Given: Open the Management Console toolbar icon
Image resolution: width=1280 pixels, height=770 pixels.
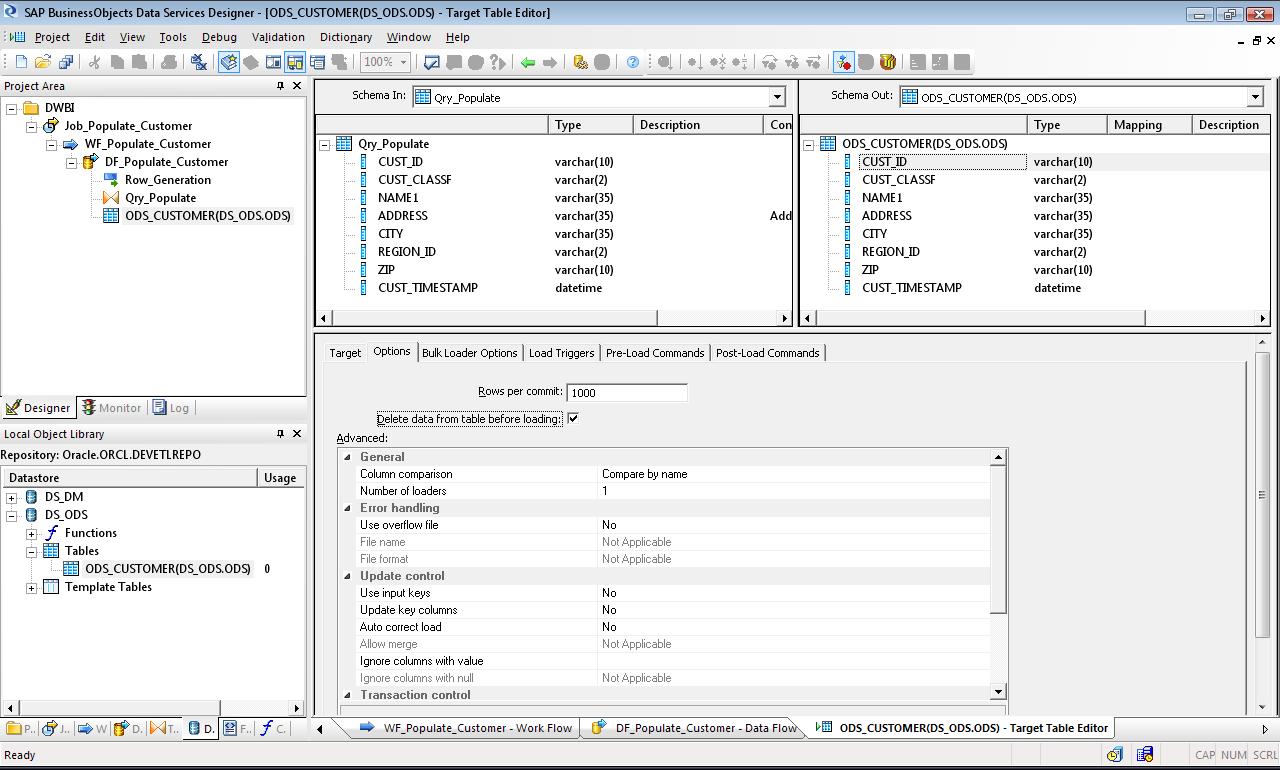Looking at the screenshot, I should click(x=580, y=62).
